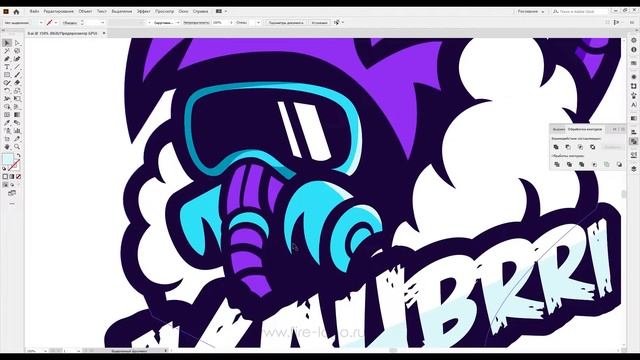Select the Blend tool
The height and width of the screenshot is (360, 640).
(17, 122)
